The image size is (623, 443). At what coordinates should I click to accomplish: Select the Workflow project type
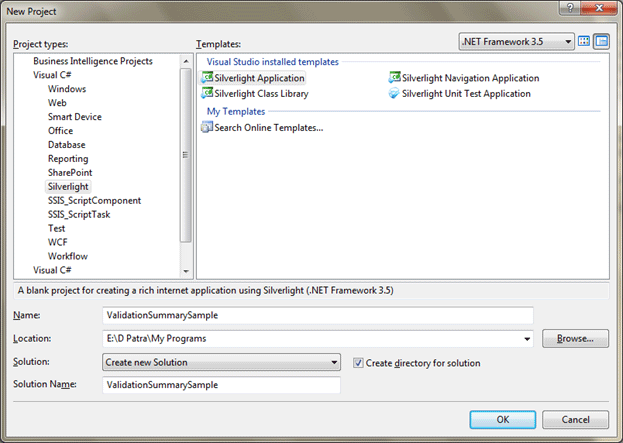coord(68,256)
